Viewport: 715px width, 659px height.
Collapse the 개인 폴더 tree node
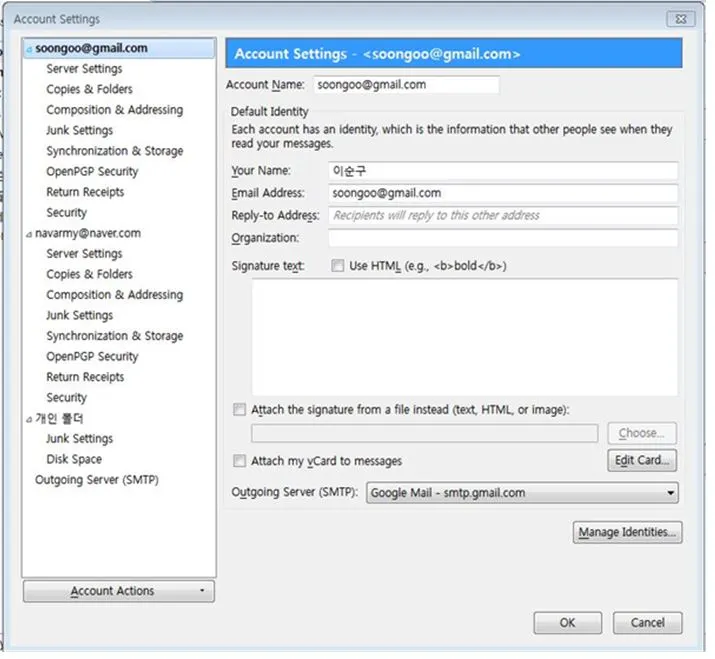[29, 419]
